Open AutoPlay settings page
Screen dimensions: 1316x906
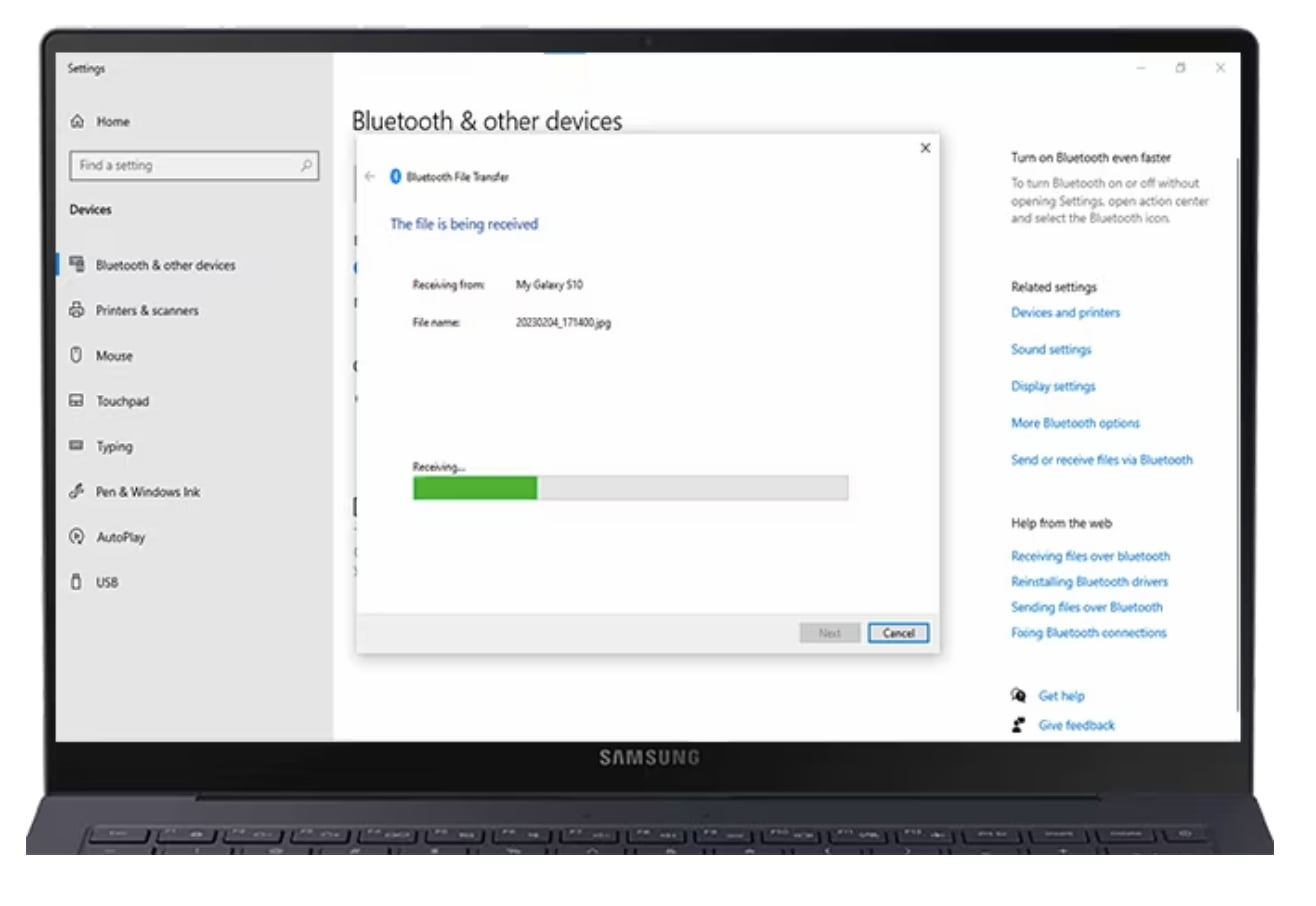point(120,538)
